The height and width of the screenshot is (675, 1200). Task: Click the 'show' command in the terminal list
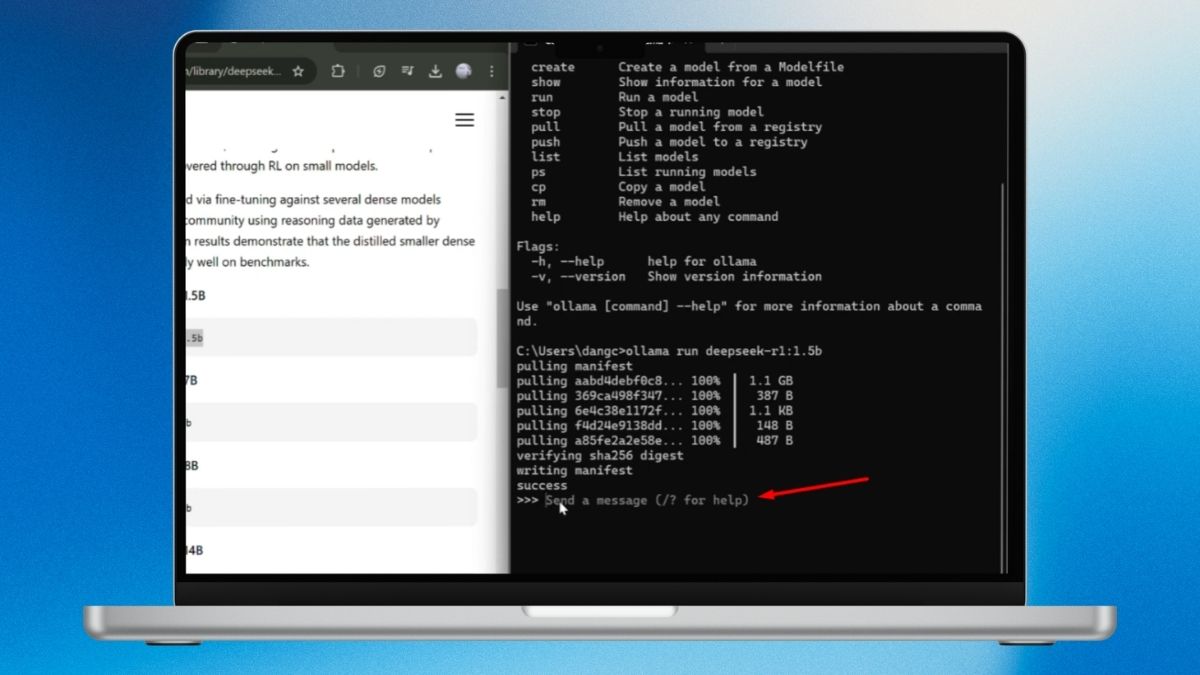click(x=546, y=82)
